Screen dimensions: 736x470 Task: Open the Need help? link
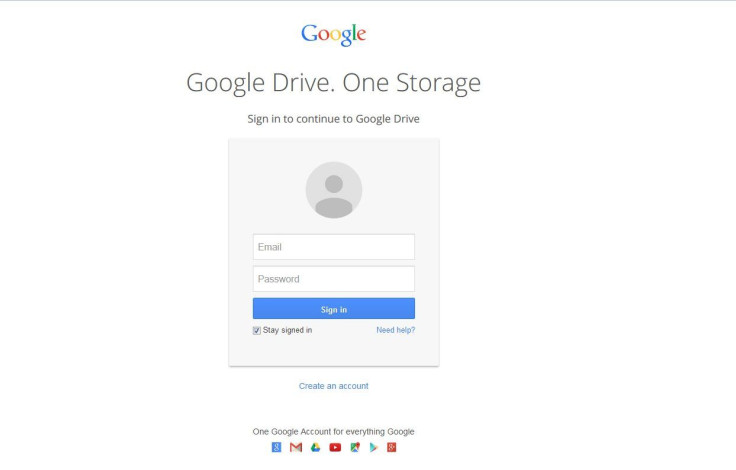pos(396,330)
